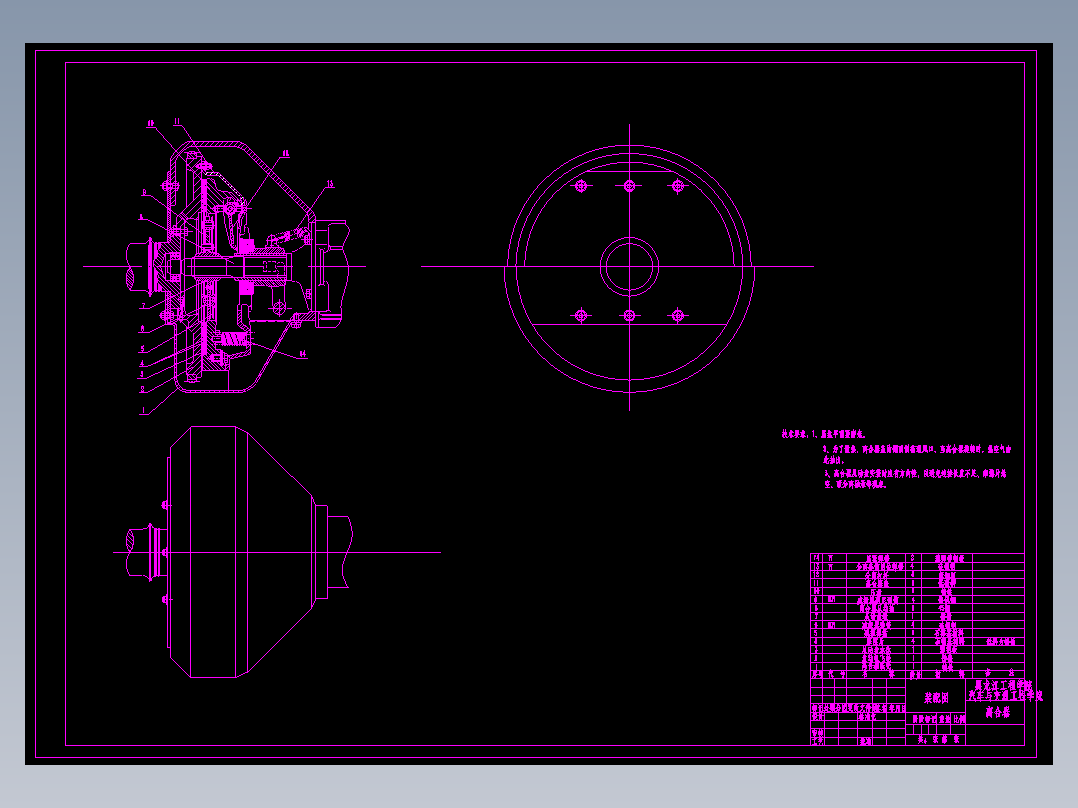Select the 离合器 drawing name text

pyautogui.click(x=998, y=713)
